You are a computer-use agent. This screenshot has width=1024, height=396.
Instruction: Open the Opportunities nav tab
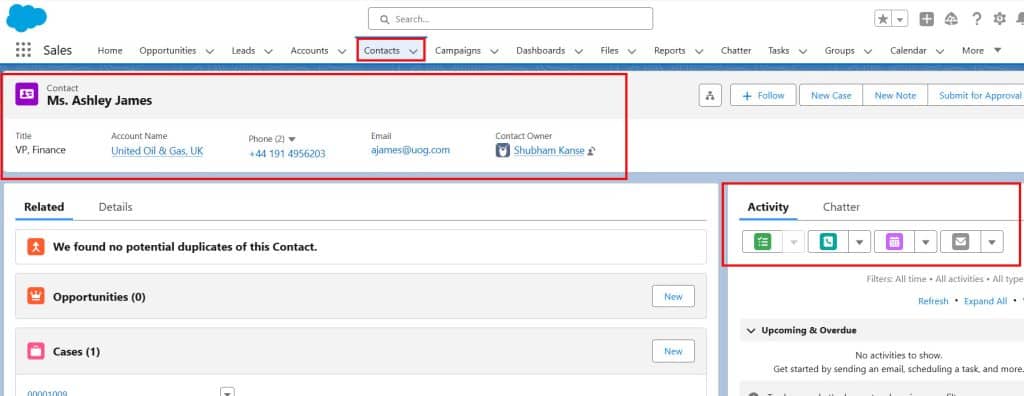point(168,50)
